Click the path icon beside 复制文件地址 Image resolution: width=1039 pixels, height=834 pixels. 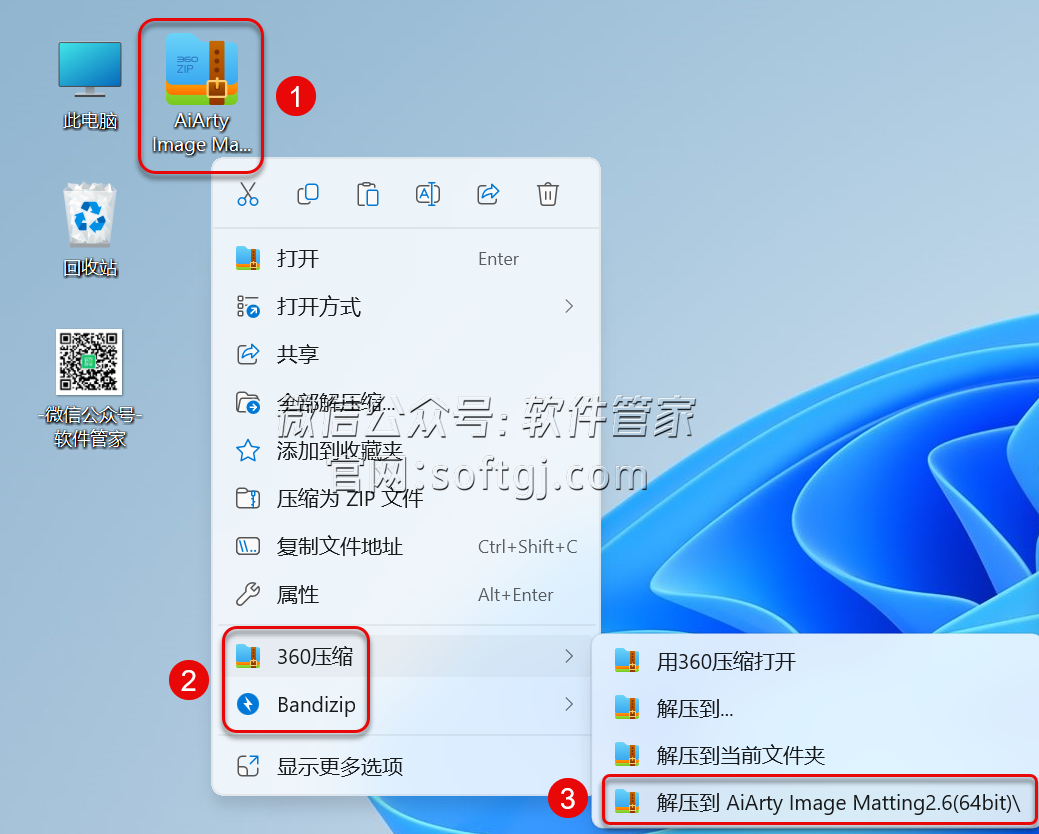(248, 547)
